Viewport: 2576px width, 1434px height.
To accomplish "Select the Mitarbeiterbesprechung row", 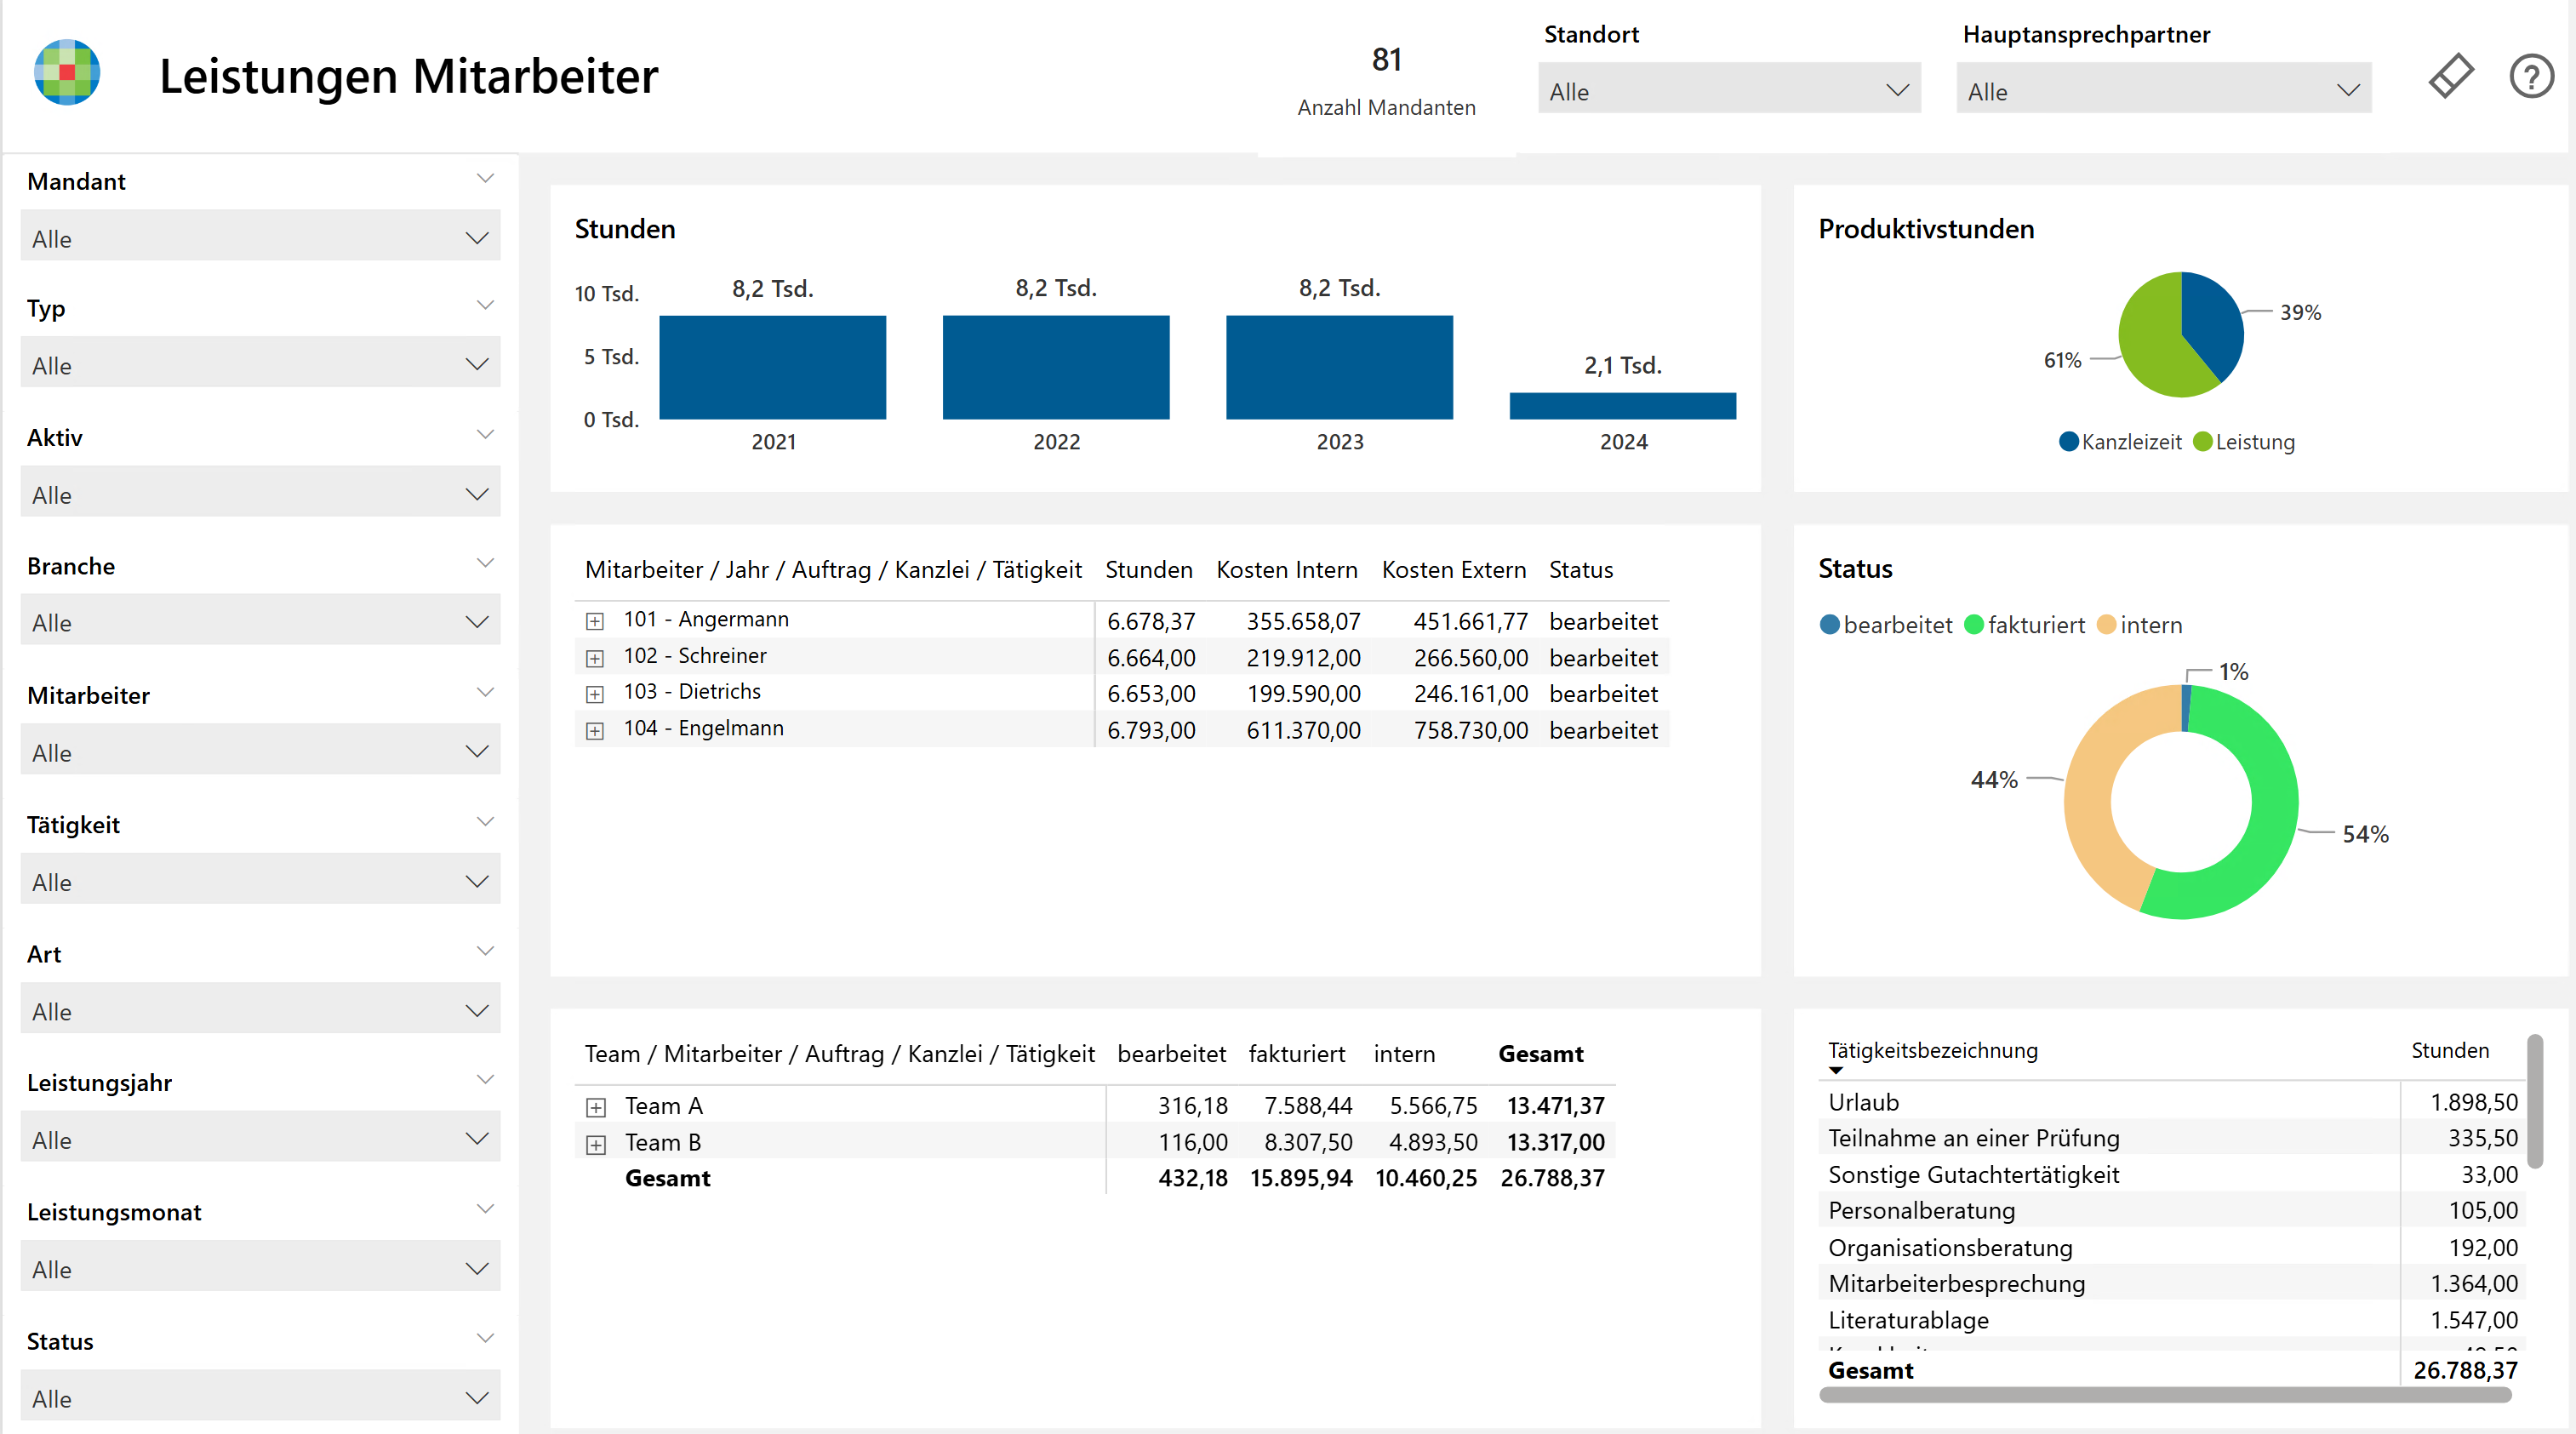I will [x=2173, y=1284].
